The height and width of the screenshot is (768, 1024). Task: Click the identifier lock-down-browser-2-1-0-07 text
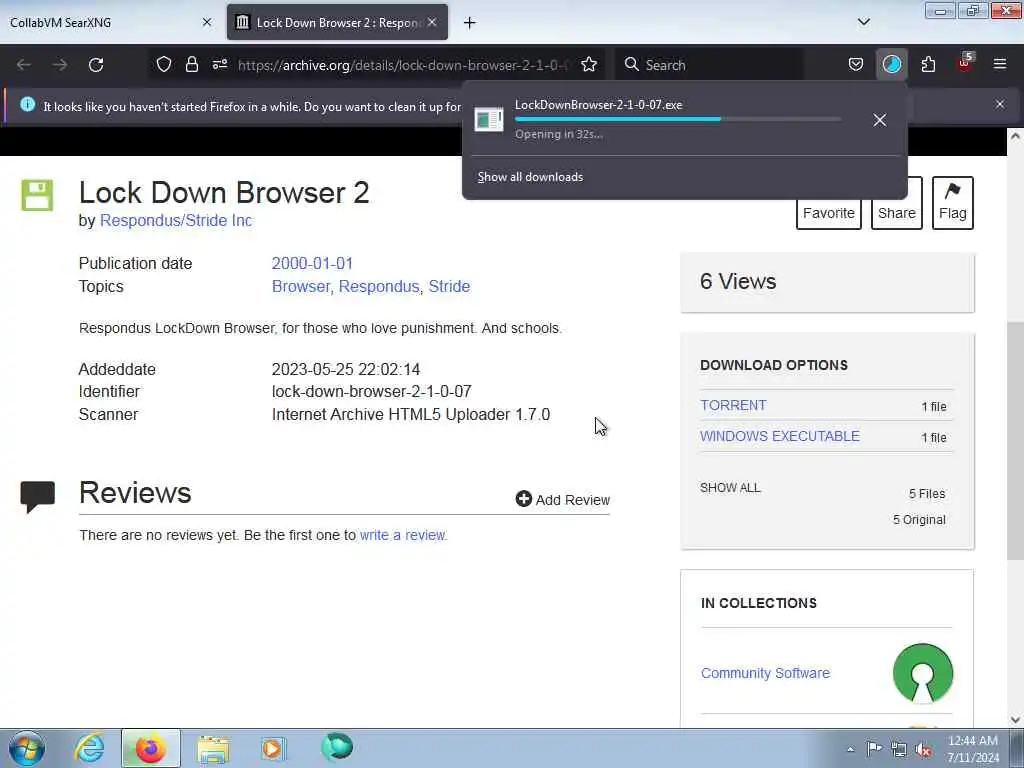click(372, 391)
